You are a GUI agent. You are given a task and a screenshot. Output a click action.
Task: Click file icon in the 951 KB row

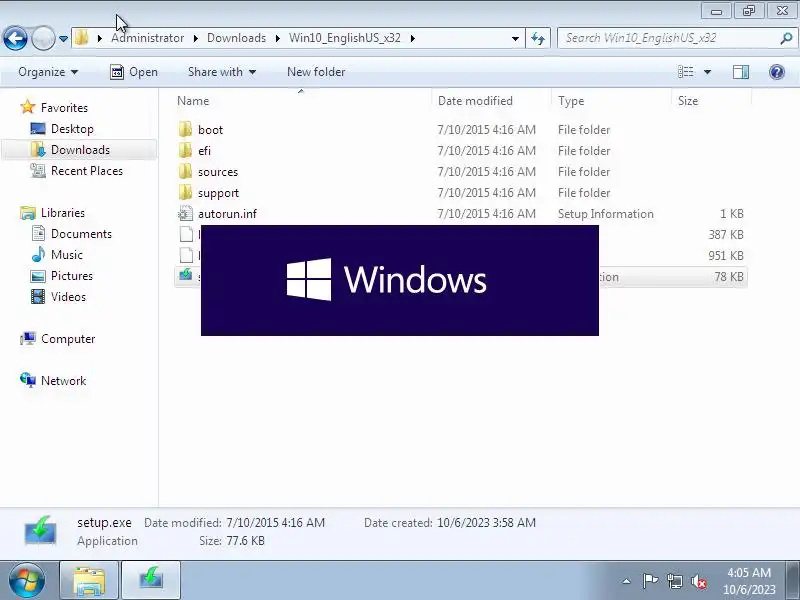pos(186,255)
